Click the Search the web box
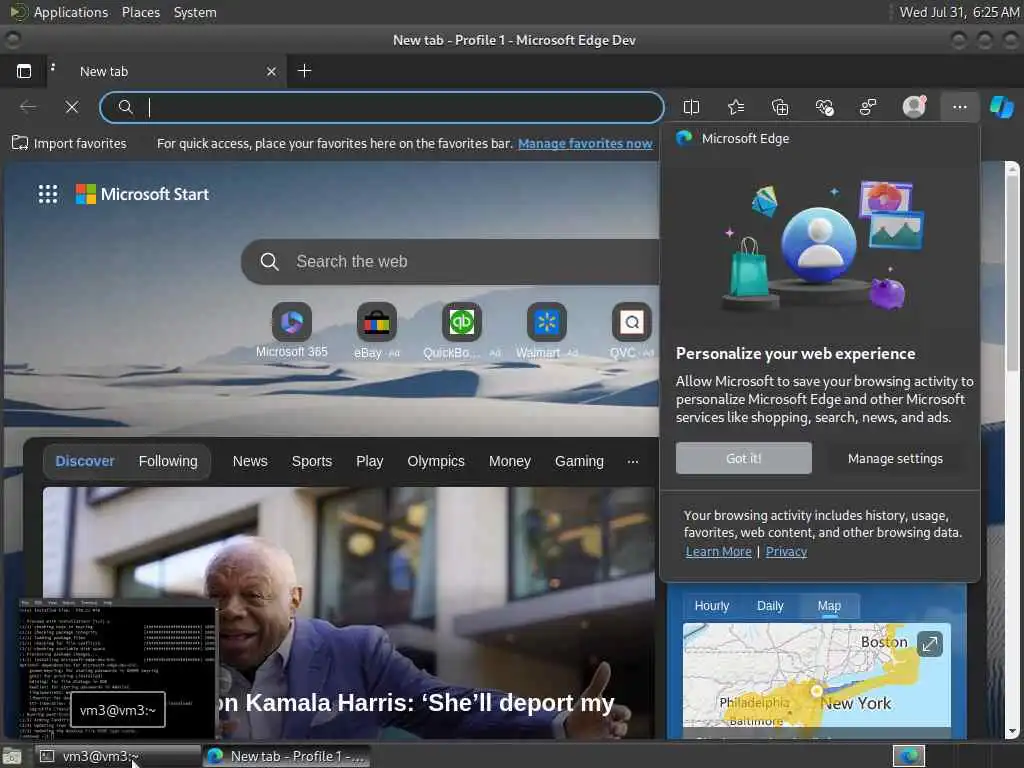The image size is (1024, 768). [451, 261]
